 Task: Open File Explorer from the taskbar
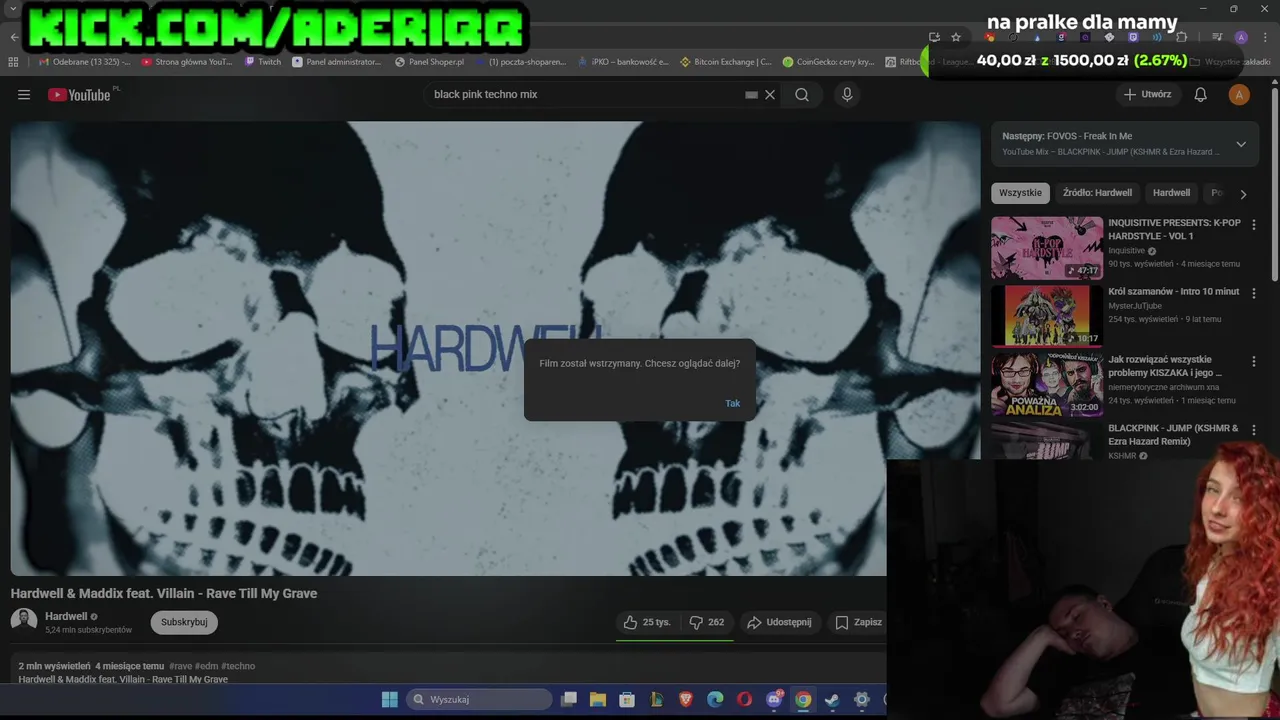[598, 699]
